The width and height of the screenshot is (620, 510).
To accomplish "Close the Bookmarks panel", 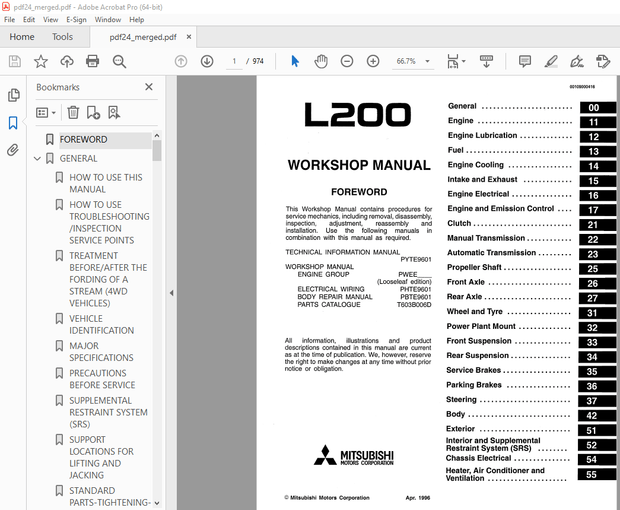I will [149, 87].
